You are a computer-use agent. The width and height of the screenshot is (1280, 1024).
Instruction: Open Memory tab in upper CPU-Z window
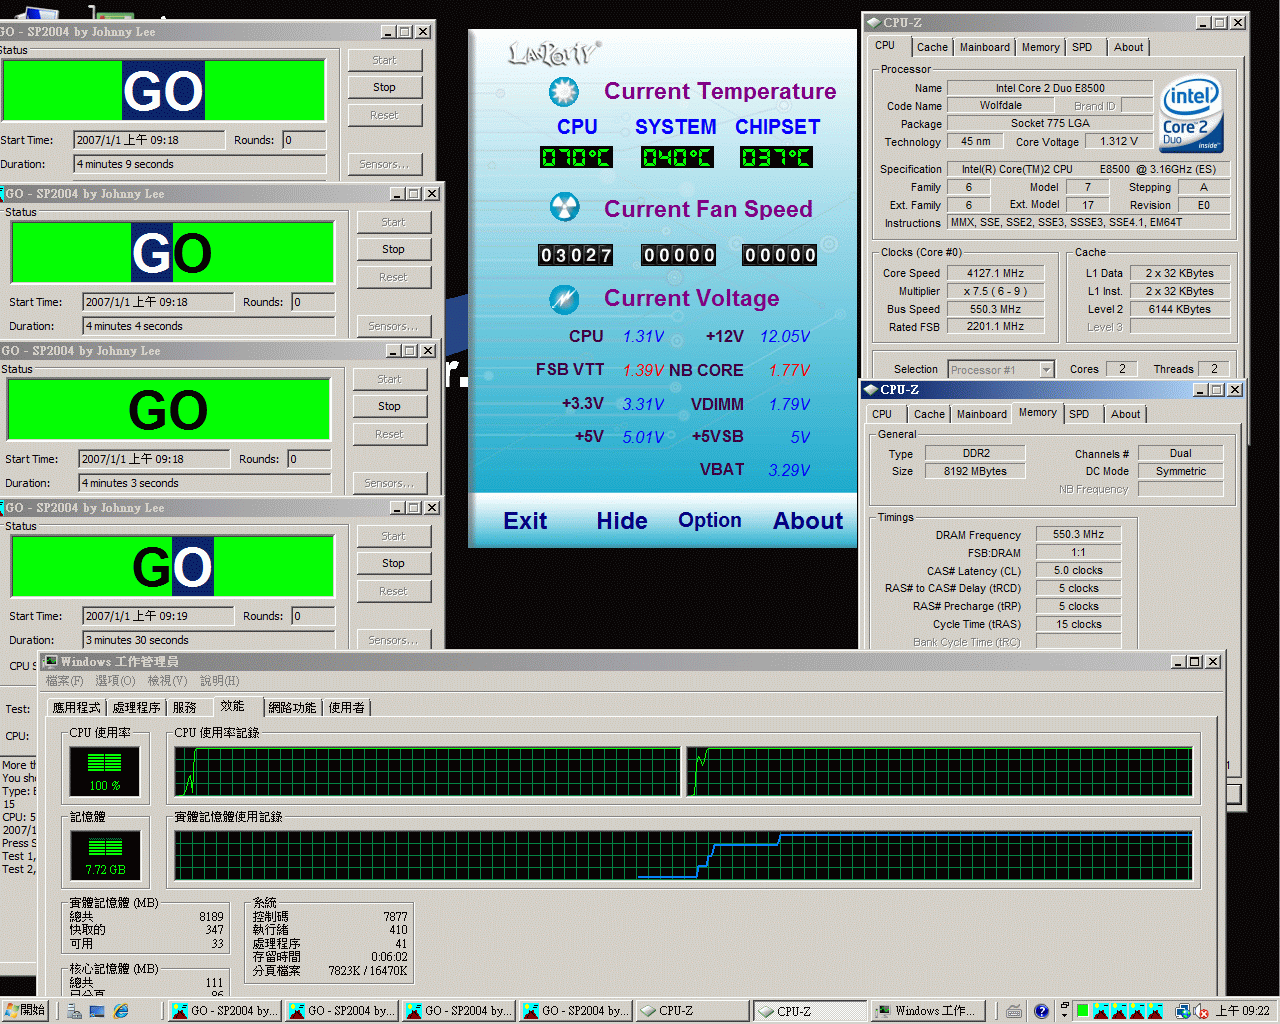click(x=1040, y=47)
